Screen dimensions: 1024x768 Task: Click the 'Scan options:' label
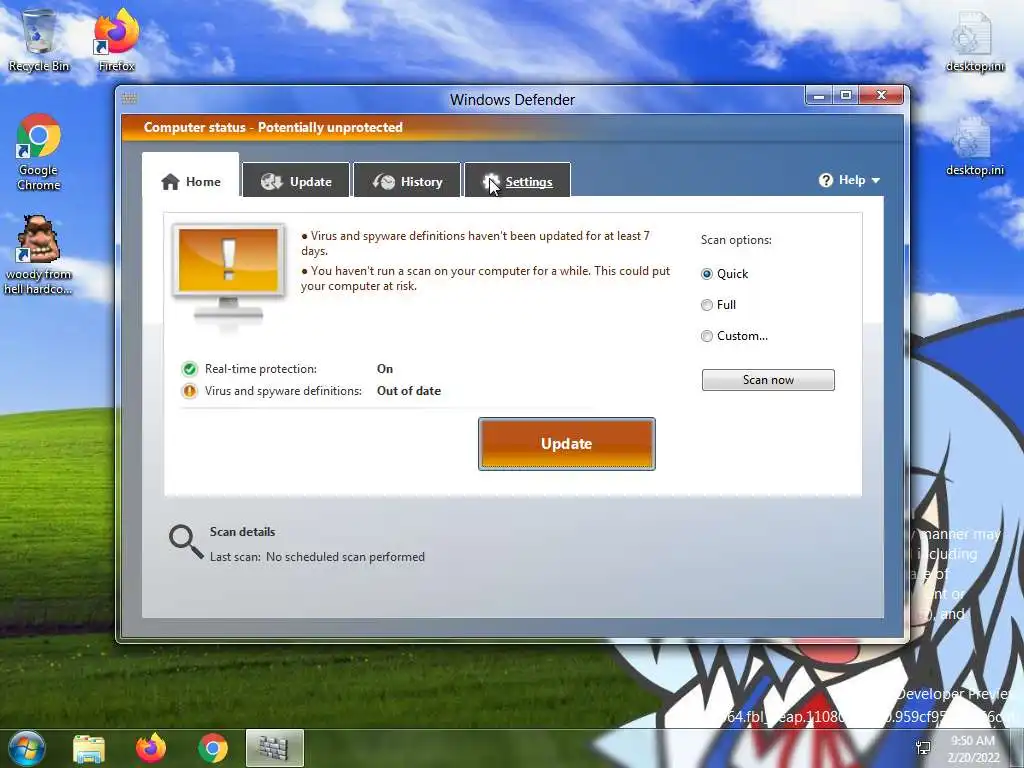[736, 240]
